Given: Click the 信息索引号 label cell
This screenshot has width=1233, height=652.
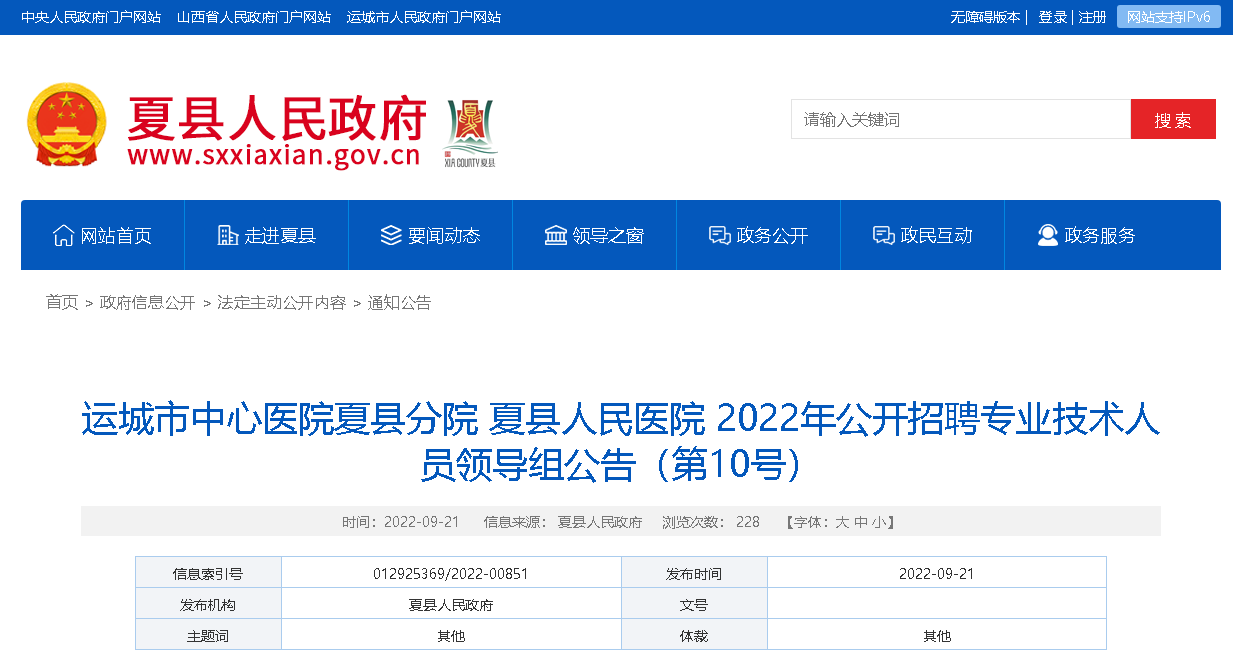Looking at the screenshot, I should 208,573.
